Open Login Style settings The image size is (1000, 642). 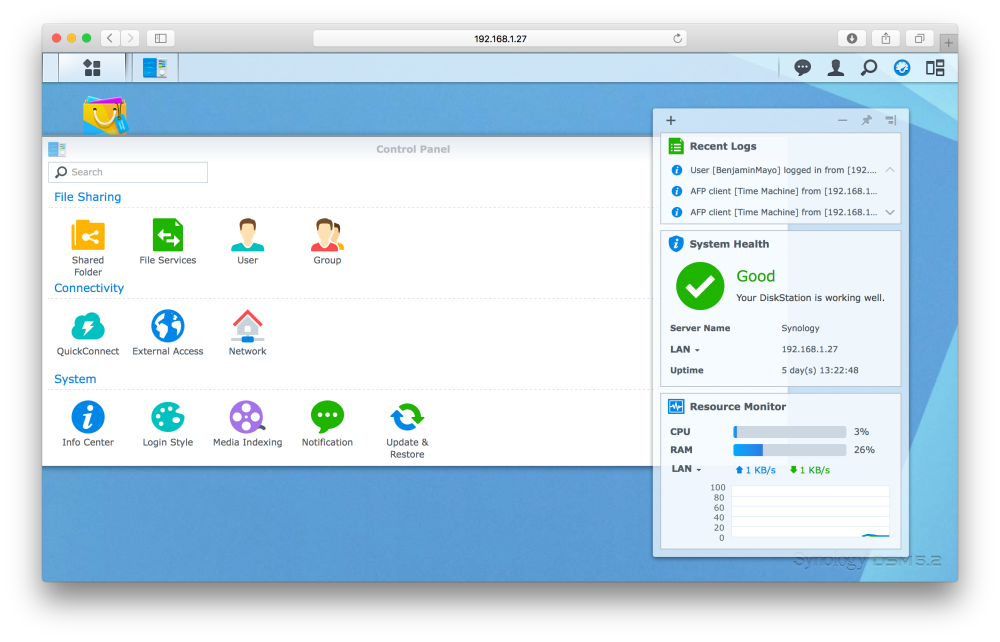click(167, 418)
